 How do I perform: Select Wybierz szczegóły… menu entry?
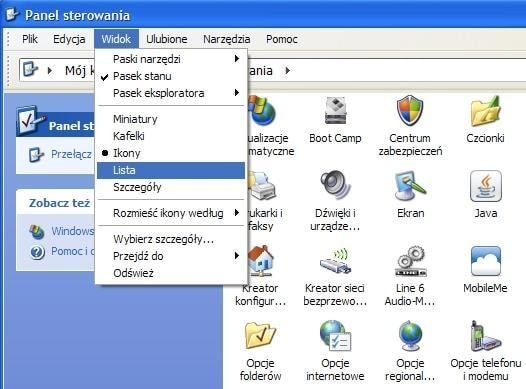point(171,239)
